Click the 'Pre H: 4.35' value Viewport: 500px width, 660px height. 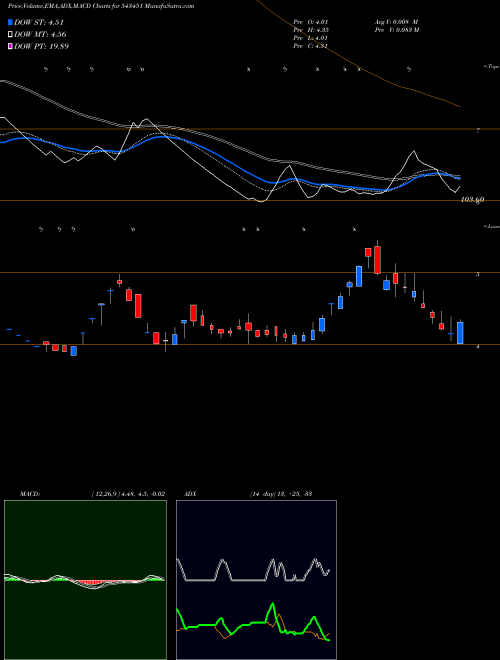click(311, 30)
